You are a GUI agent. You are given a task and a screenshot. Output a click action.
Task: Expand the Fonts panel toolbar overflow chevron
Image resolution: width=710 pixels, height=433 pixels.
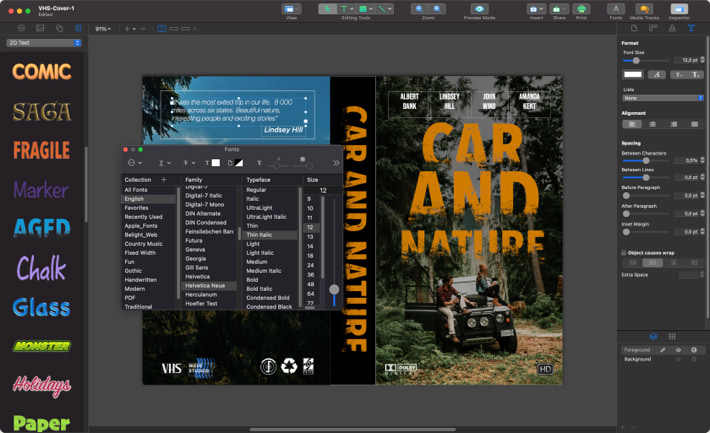(x=336, y=163)
